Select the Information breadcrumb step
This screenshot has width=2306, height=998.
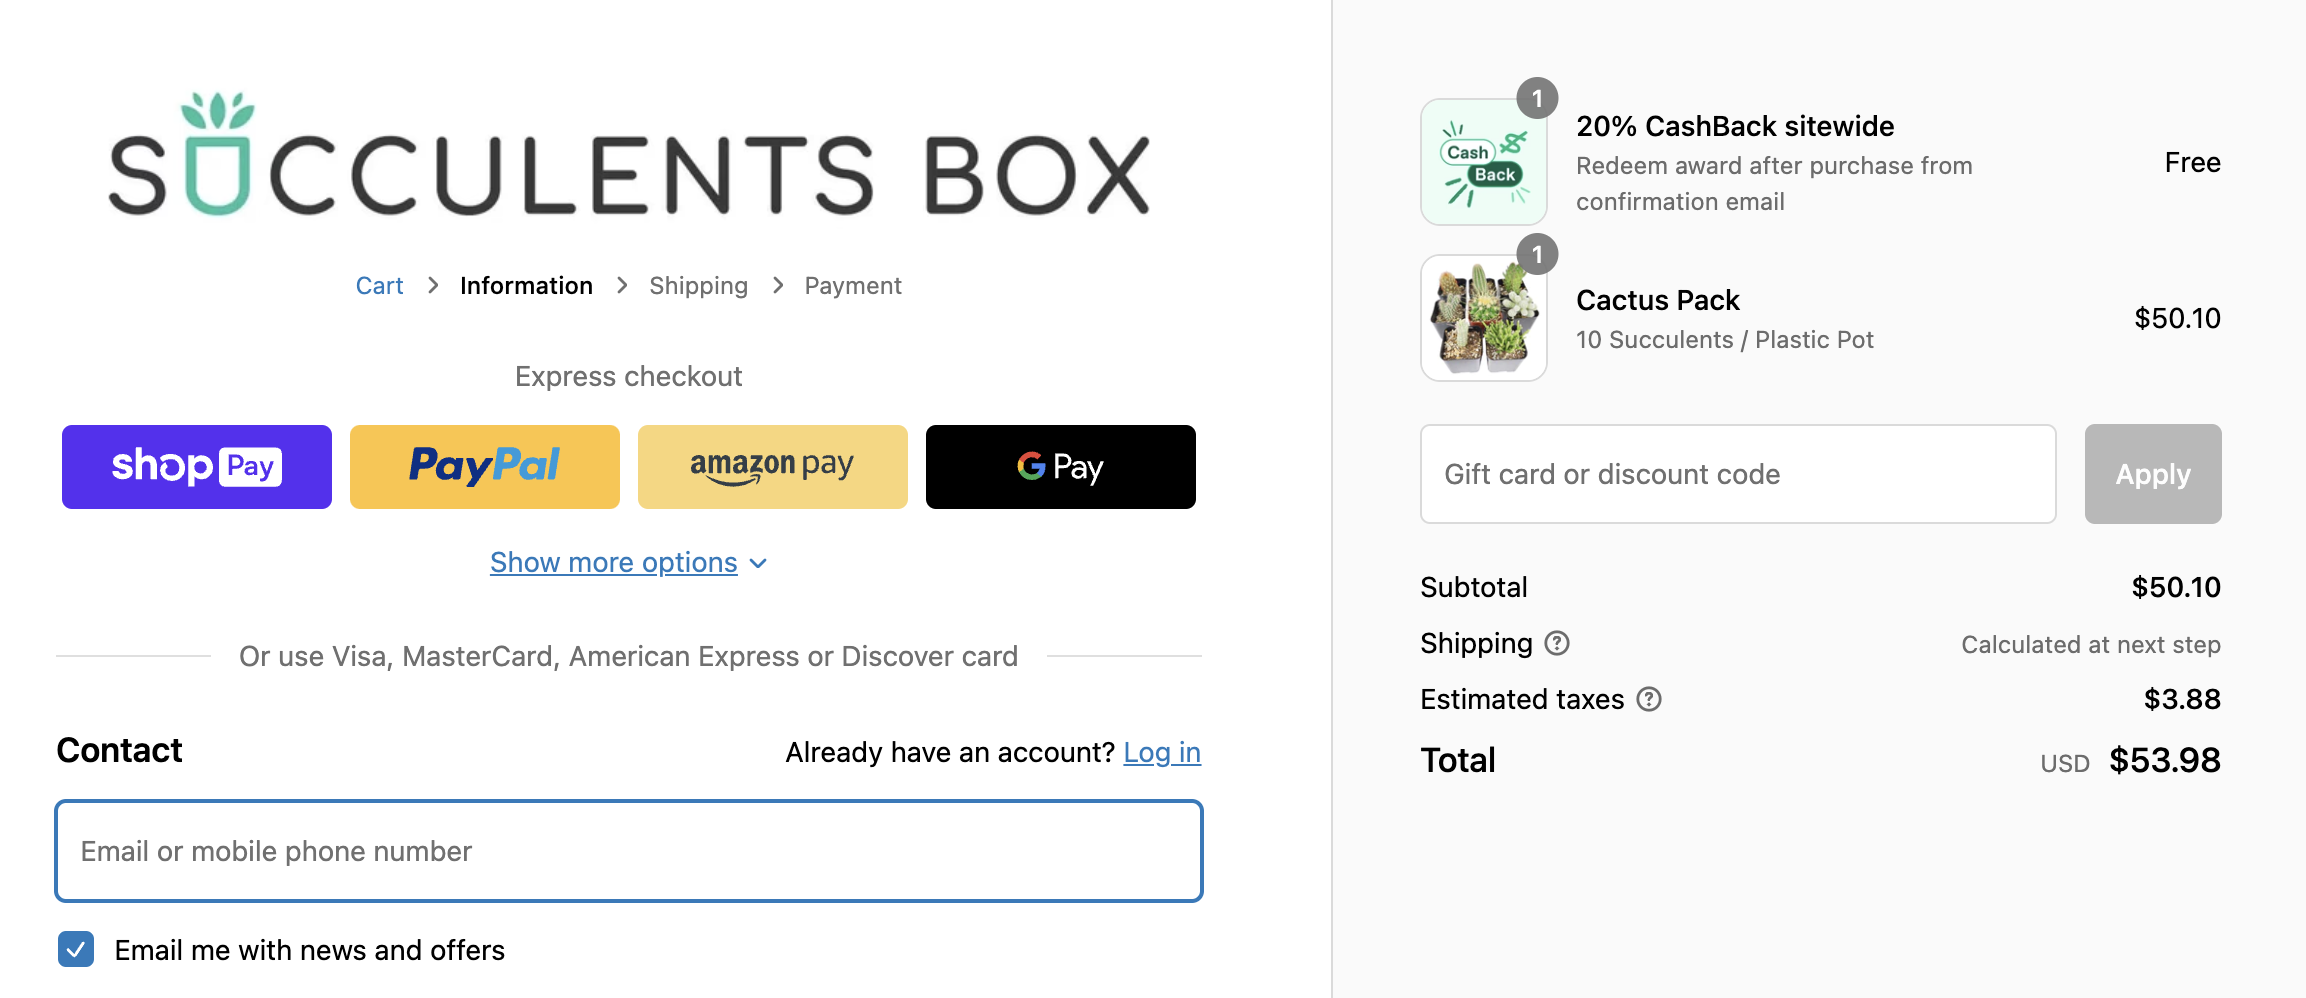coord(526,286)
